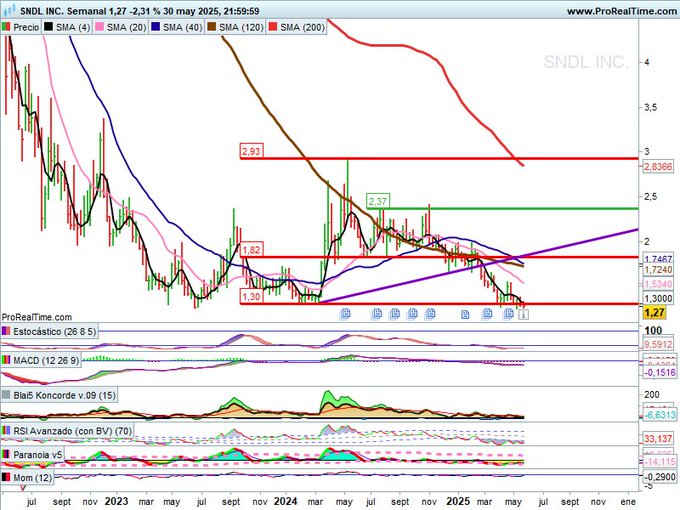Click the document event icon under Jul 2024

[377, 313]
